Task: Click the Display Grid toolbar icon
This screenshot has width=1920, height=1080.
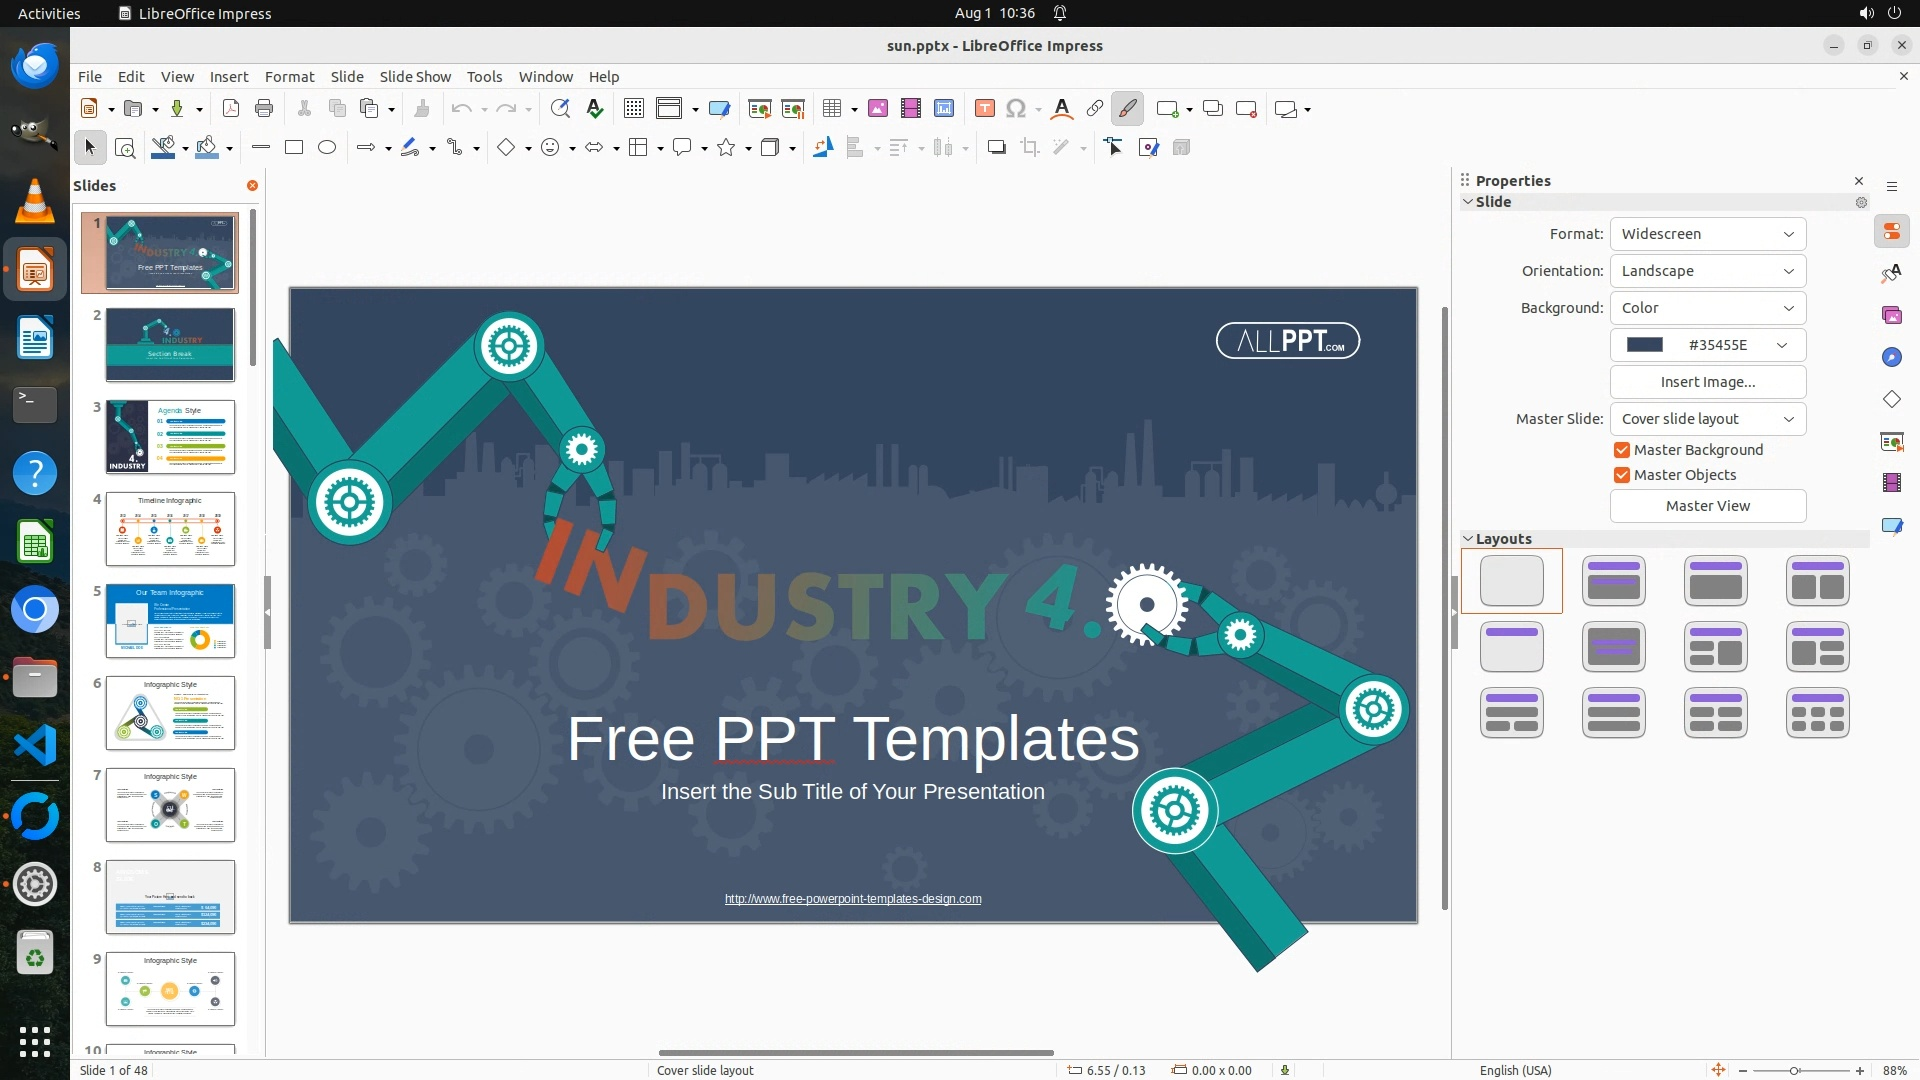Action: tap(633, 109)
